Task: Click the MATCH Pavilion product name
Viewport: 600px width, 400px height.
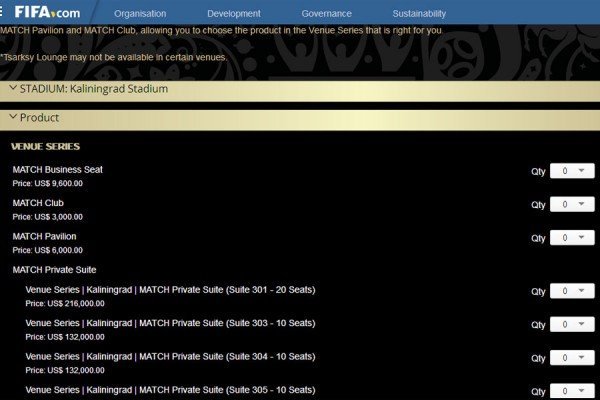Action: click(x=45, y=236)
